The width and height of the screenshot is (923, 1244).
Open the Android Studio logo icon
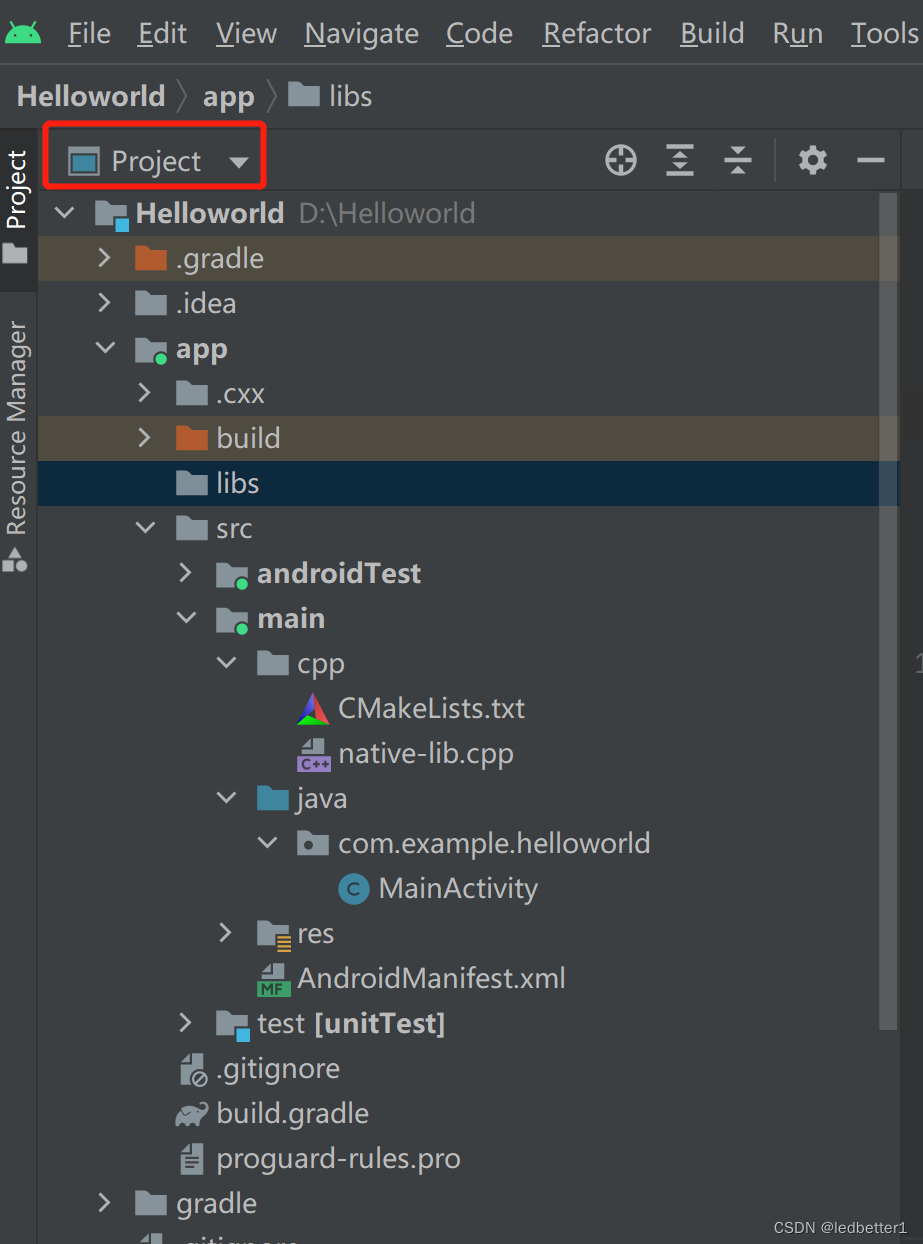[24, 31]
